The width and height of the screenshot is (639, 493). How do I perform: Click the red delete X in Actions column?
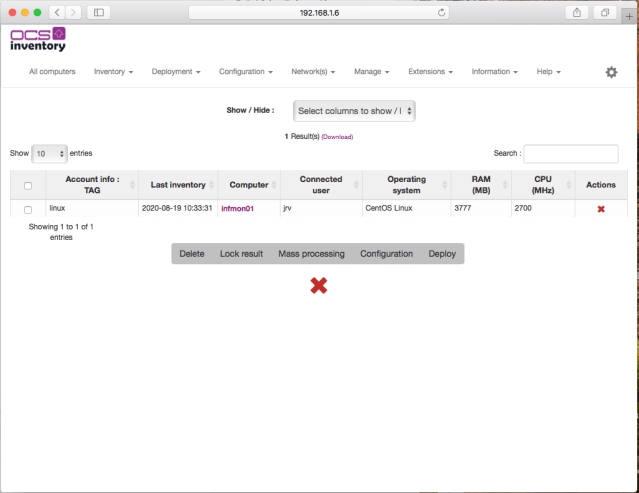pos(601,209)
